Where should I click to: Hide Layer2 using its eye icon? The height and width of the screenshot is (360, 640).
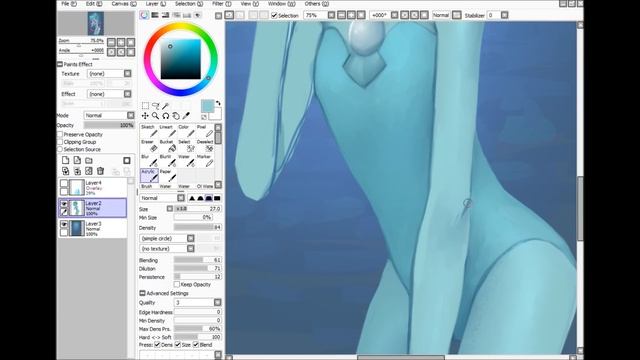pos(64,203)
